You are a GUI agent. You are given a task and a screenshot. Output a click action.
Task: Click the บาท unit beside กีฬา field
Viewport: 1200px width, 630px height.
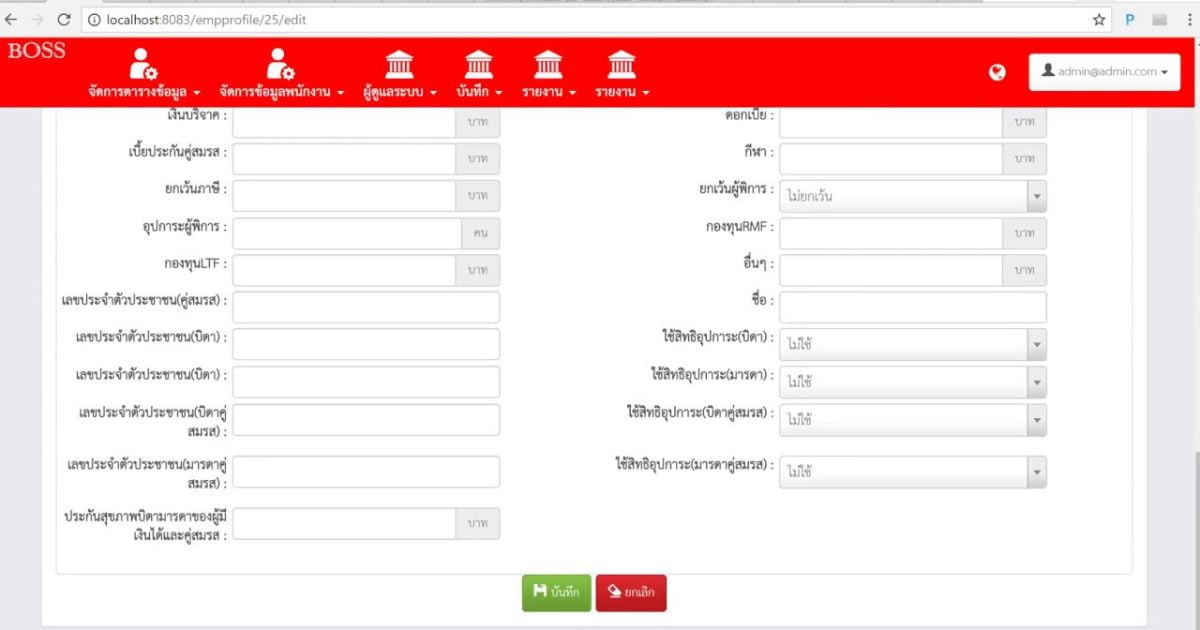(x=1025, y=158)
